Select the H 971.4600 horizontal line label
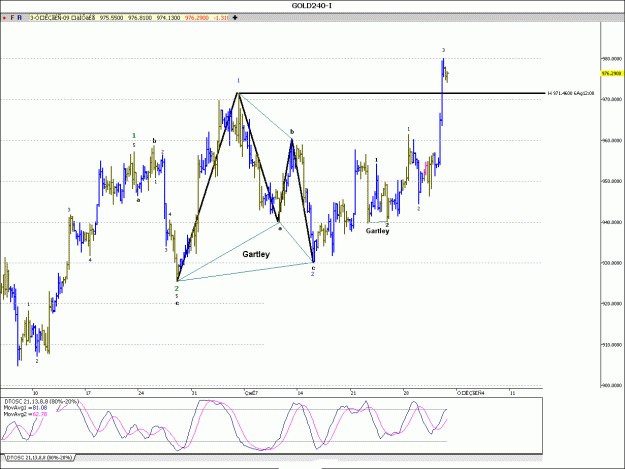The width and height of the screenshot is (625, 469). tap(571, 93)
